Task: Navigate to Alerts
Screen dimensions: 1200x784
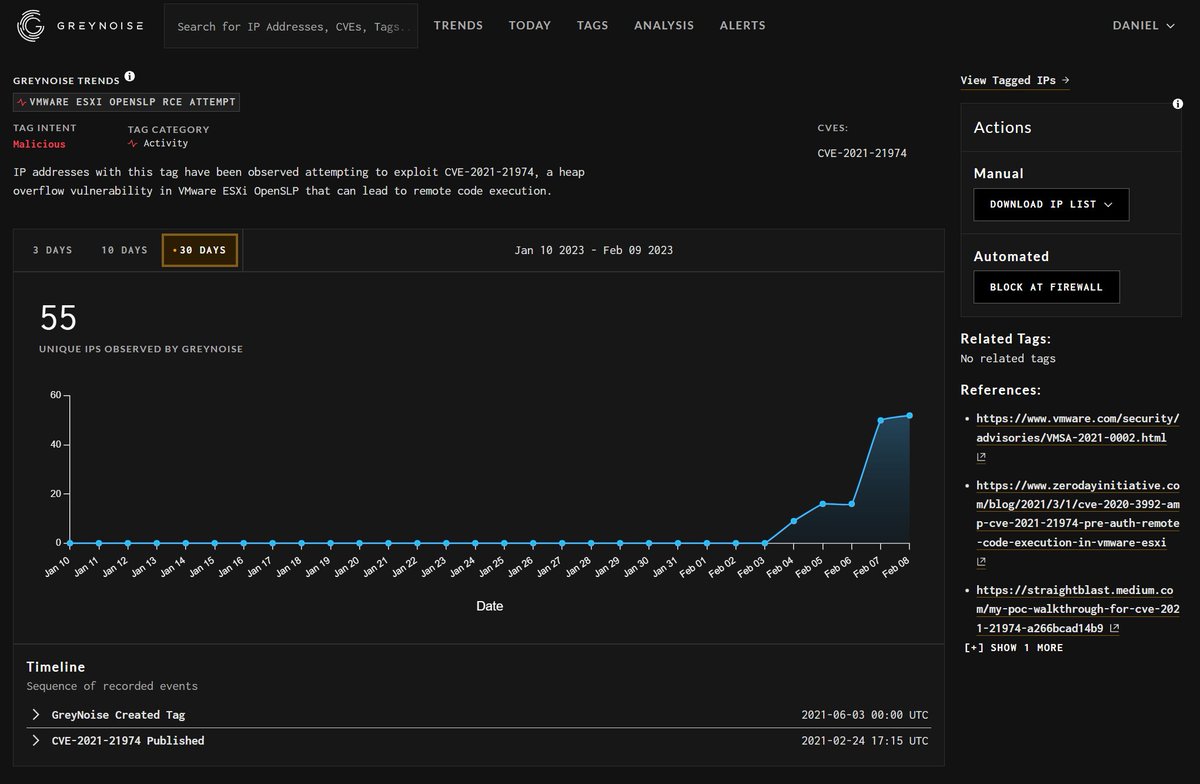Action: 743,25
